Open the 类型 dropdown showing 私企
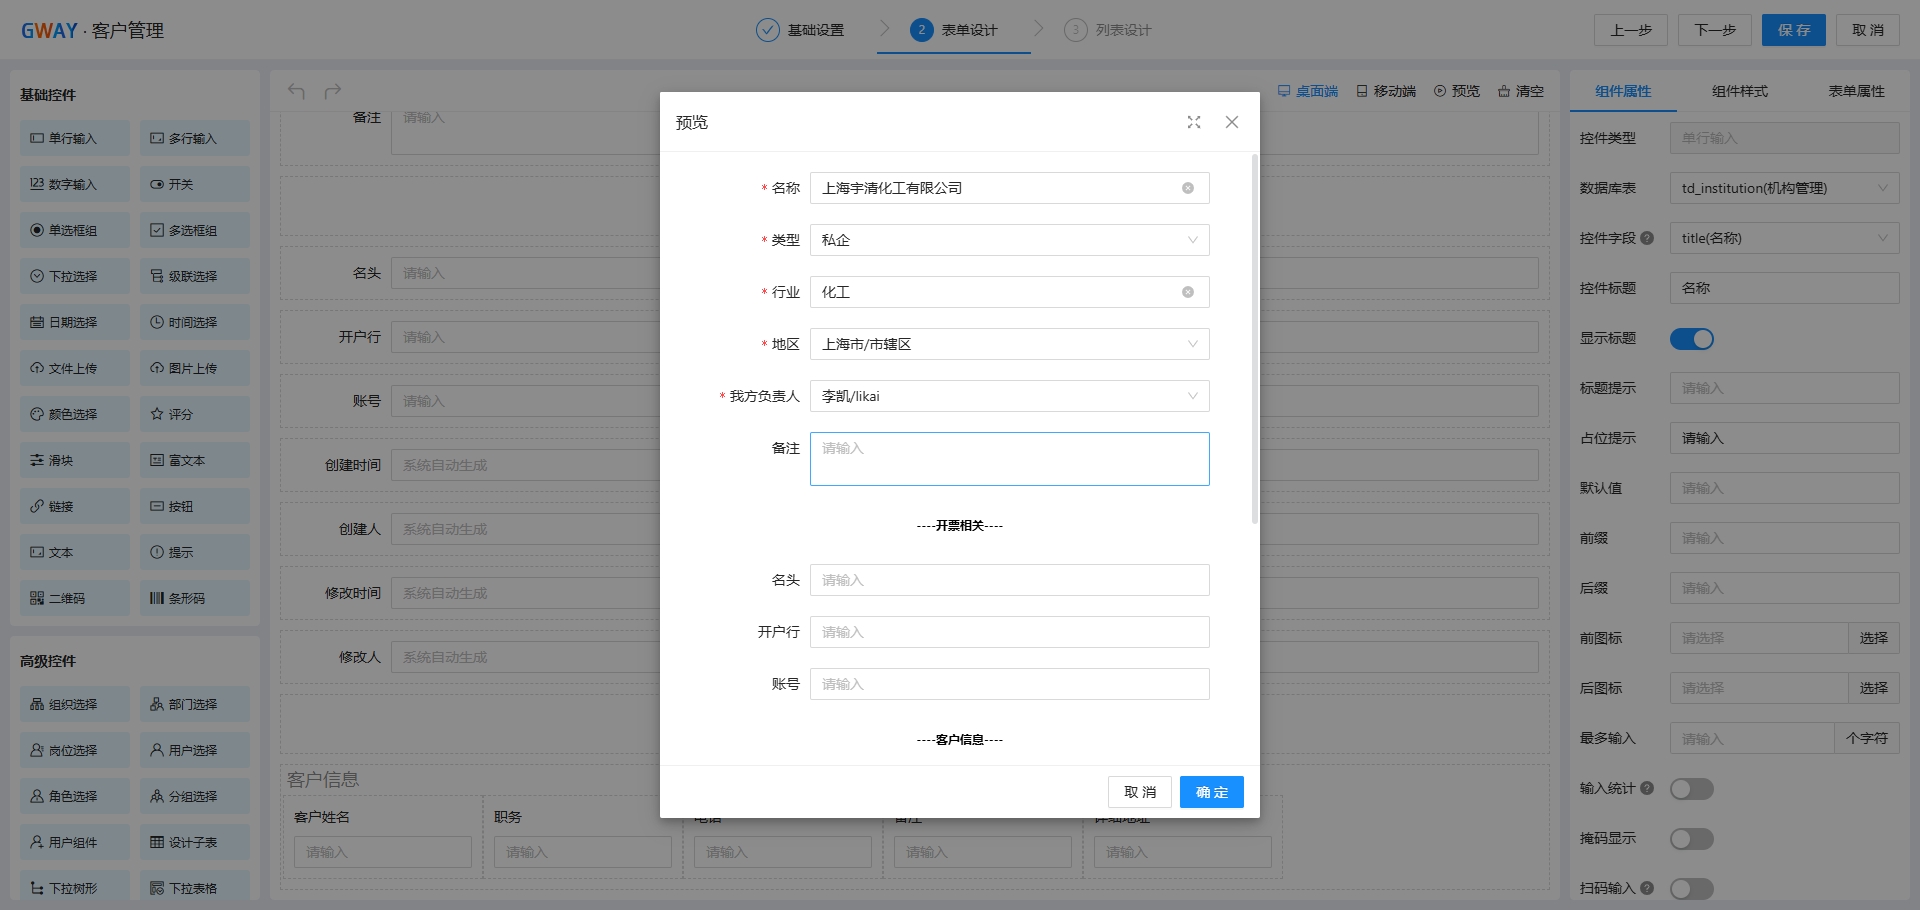The width and height of the screenshot is (1920, 910). (1009, 240)
